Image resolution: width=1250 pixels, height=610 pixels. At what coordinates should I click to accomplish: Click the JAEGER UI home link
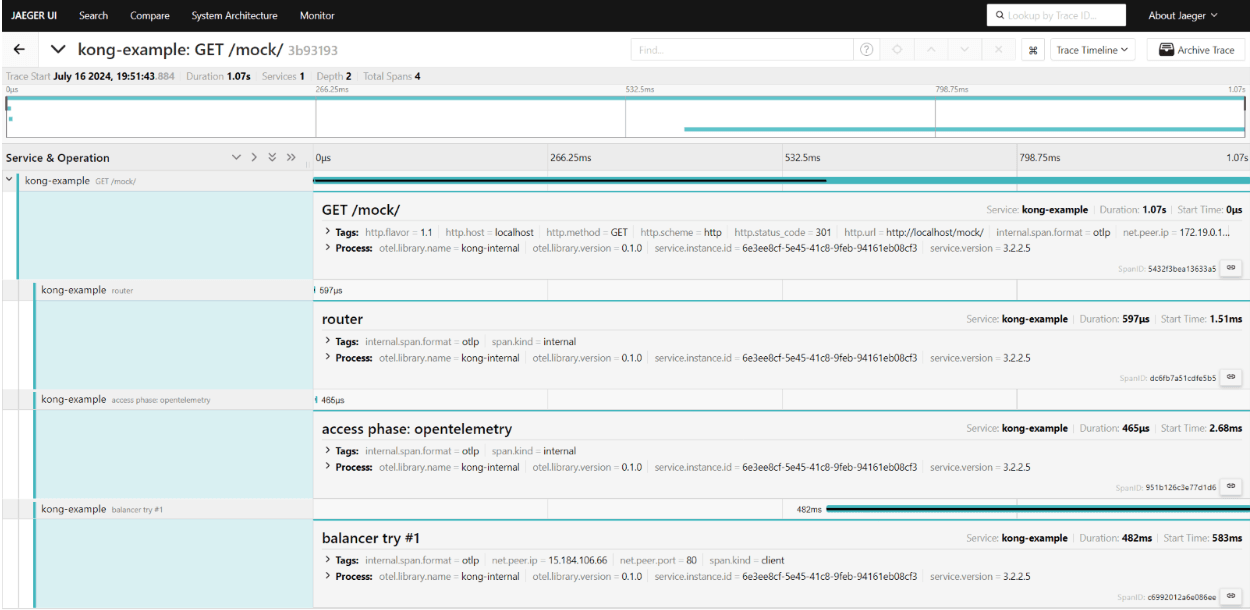(34, 15)
